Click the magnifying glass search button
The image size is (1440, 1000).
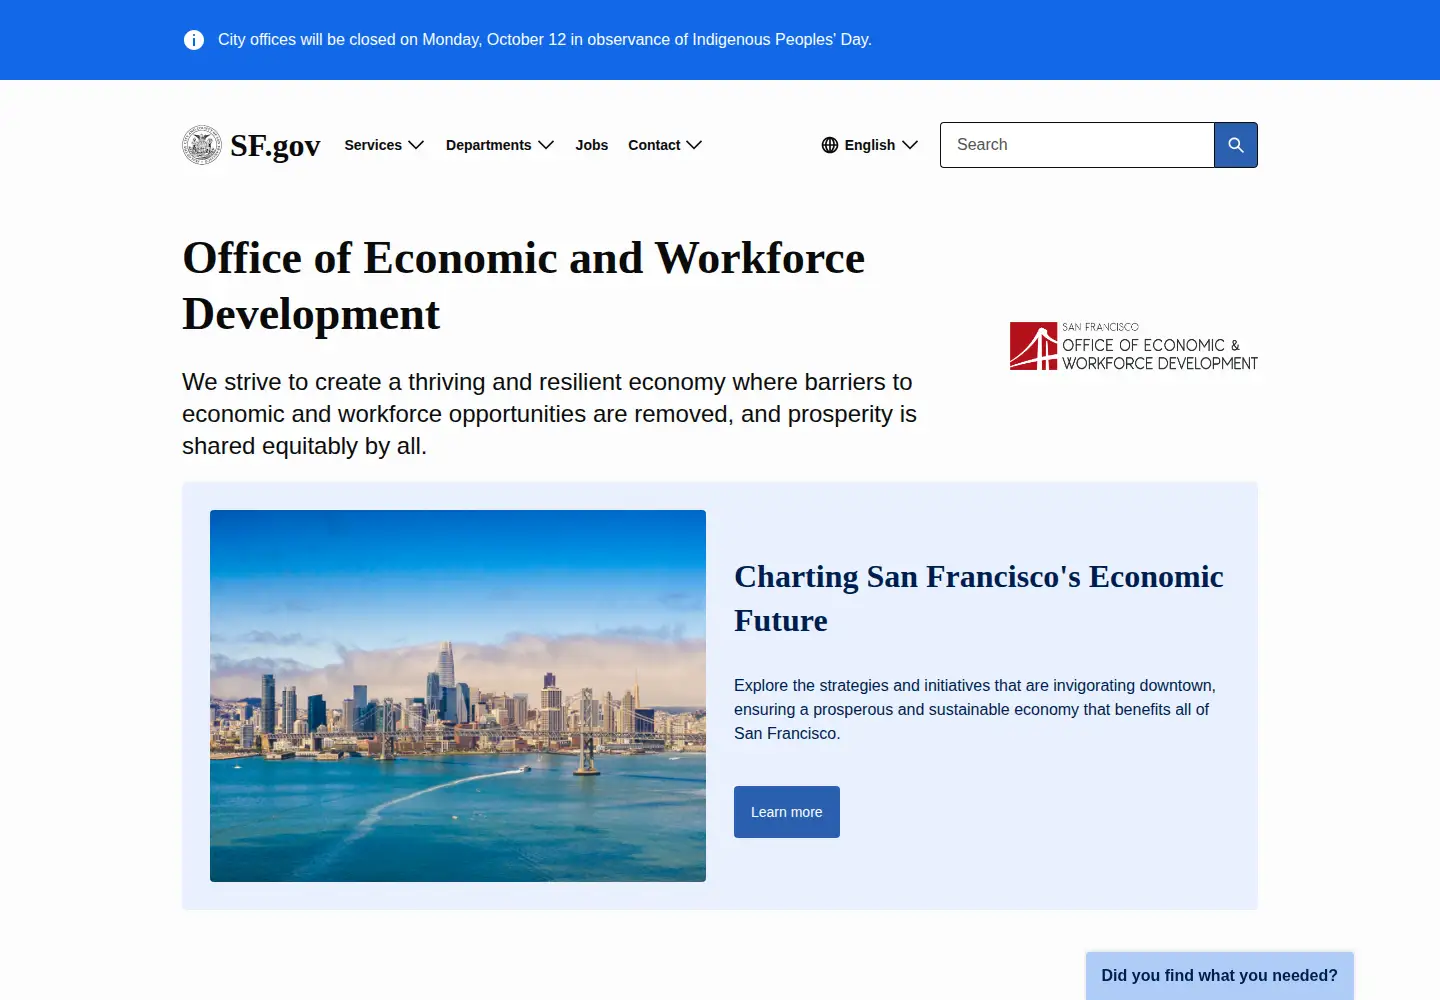click(1236, 145)
